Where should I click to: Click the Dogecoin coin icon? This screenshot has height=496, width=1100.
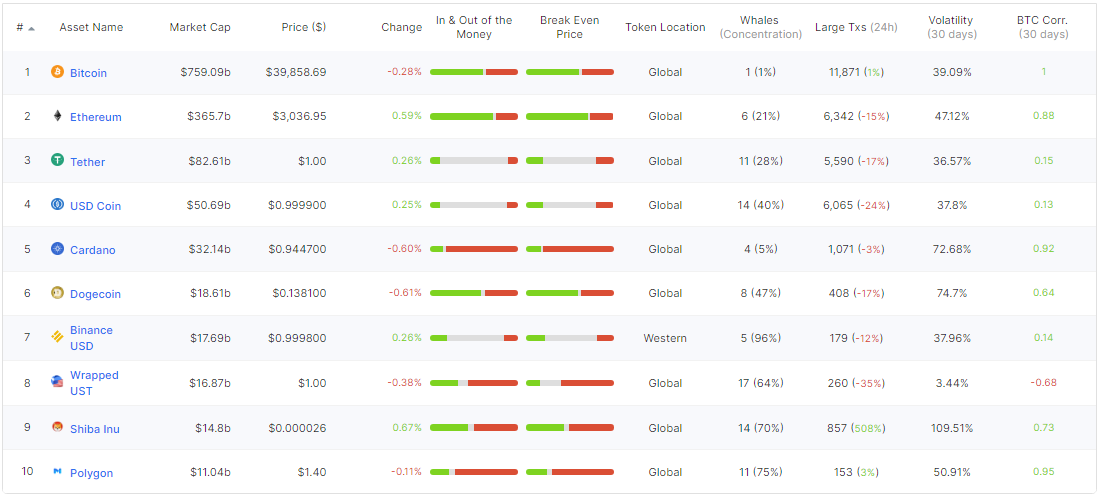coord(58,293)
